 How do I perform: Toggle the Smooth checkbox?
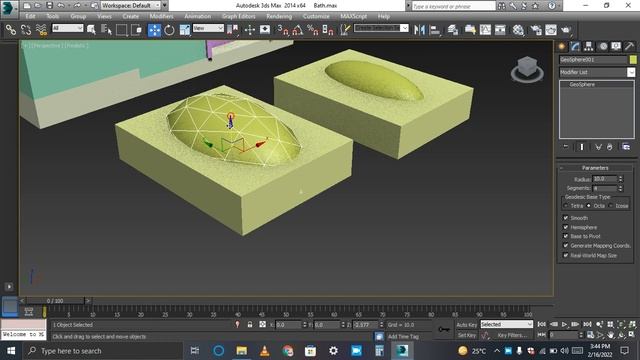[x=566, y=218]
